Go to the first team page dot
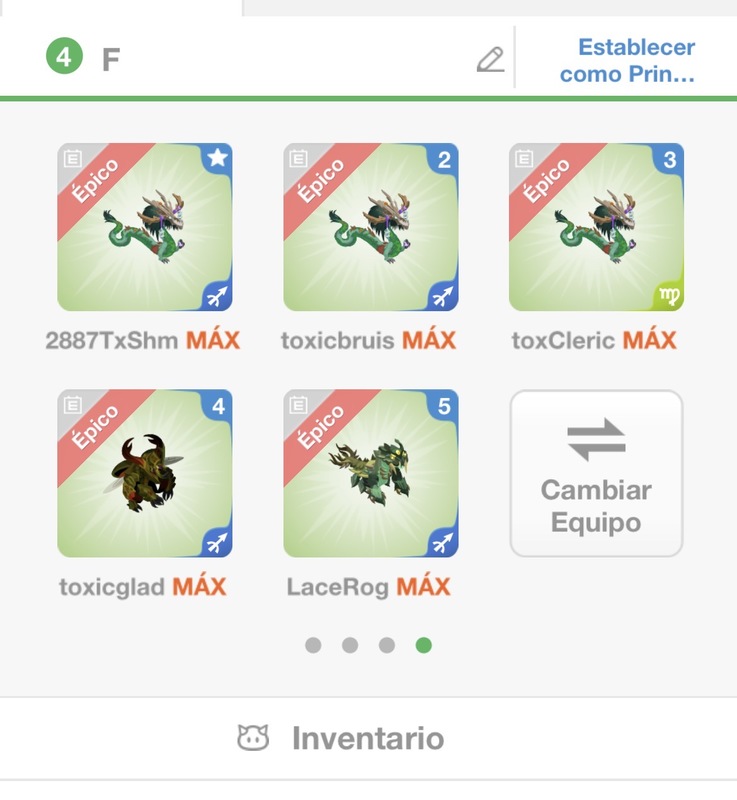This screenshot has height=800, width=737. pyautogui.click(x=313, y=645)
